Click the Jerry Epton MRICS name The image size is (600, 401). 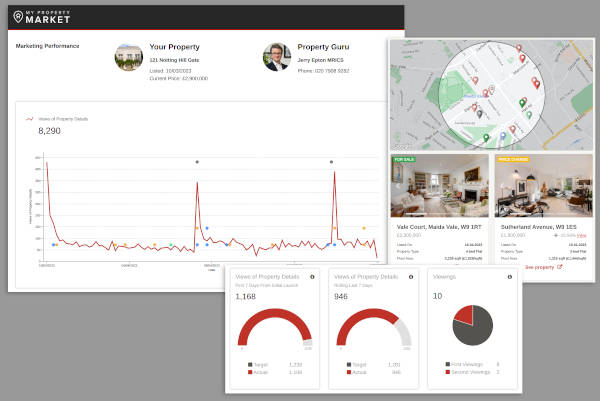pyautogui.click(x=321, y=60)
